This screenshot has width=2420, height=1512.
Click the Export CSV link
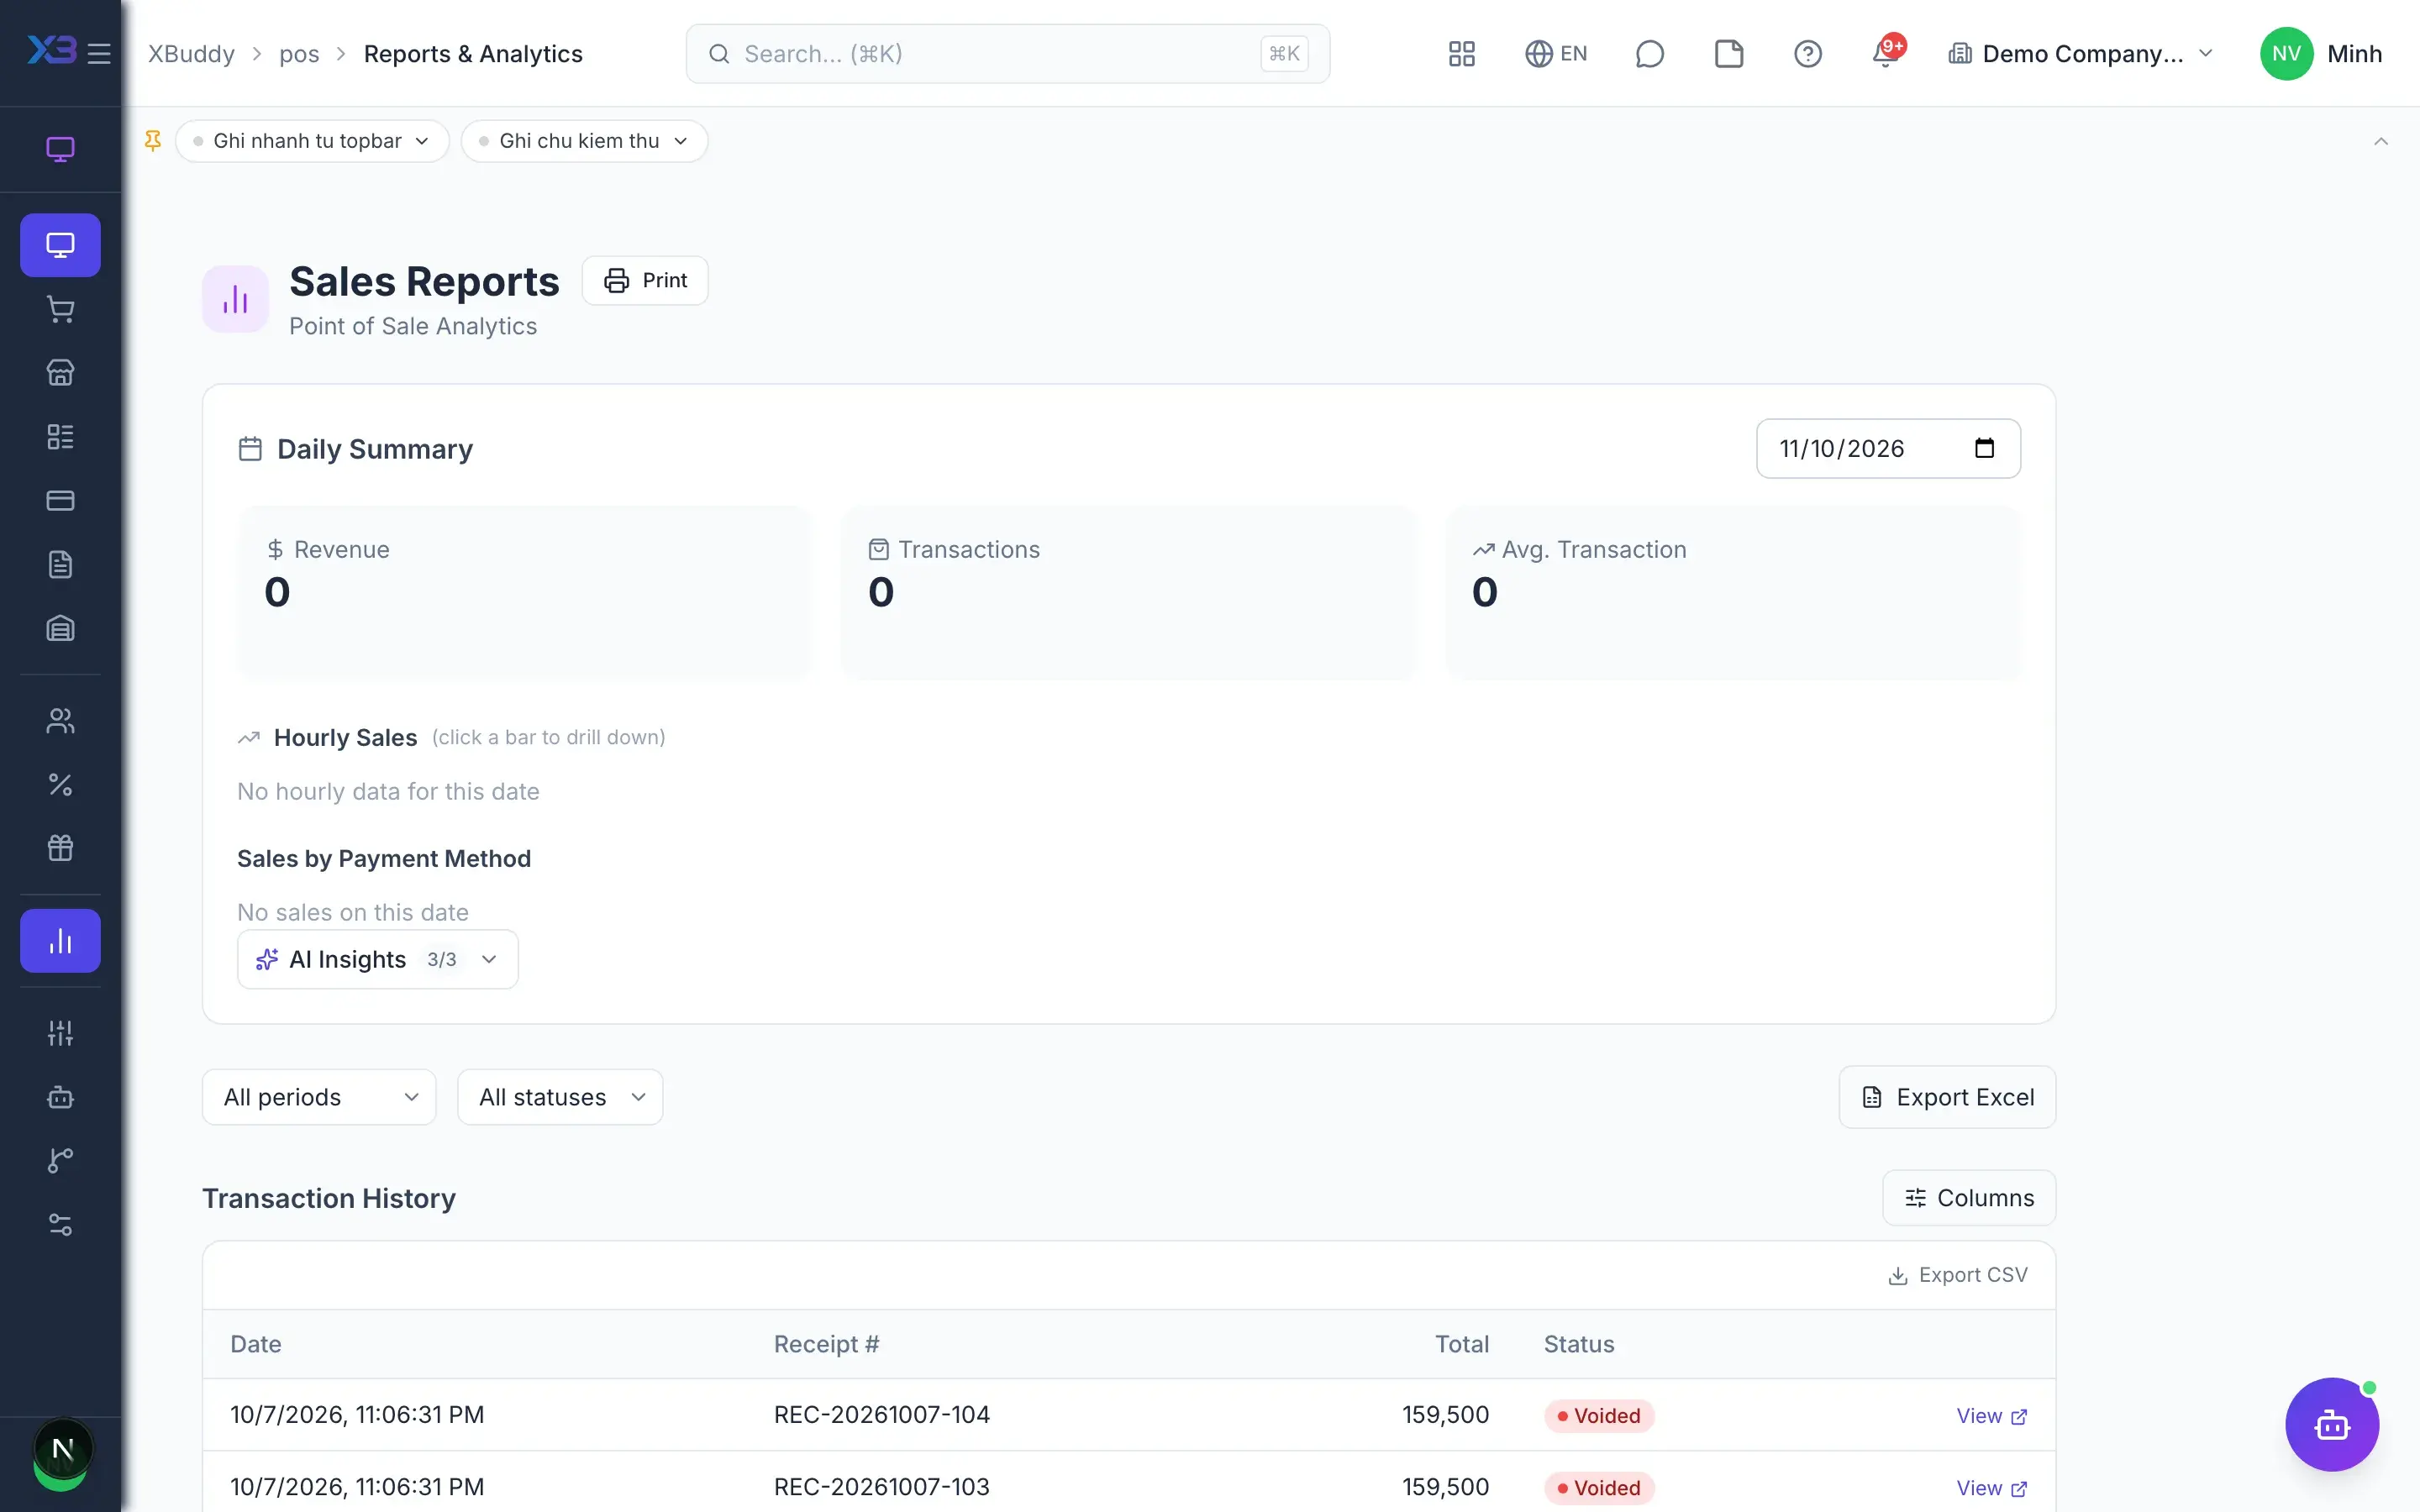[x=1957, y=1275]
